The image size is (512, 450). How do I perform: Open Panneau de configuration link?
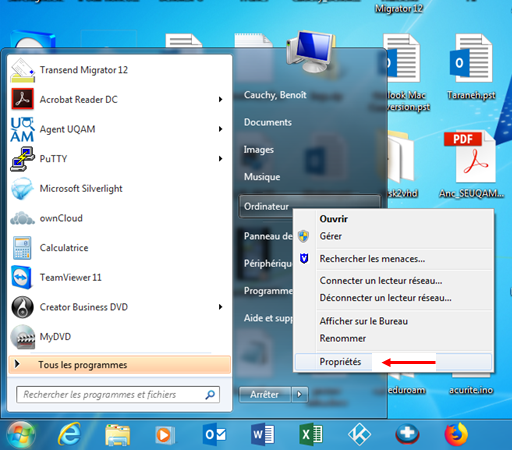tap(268, 236)
